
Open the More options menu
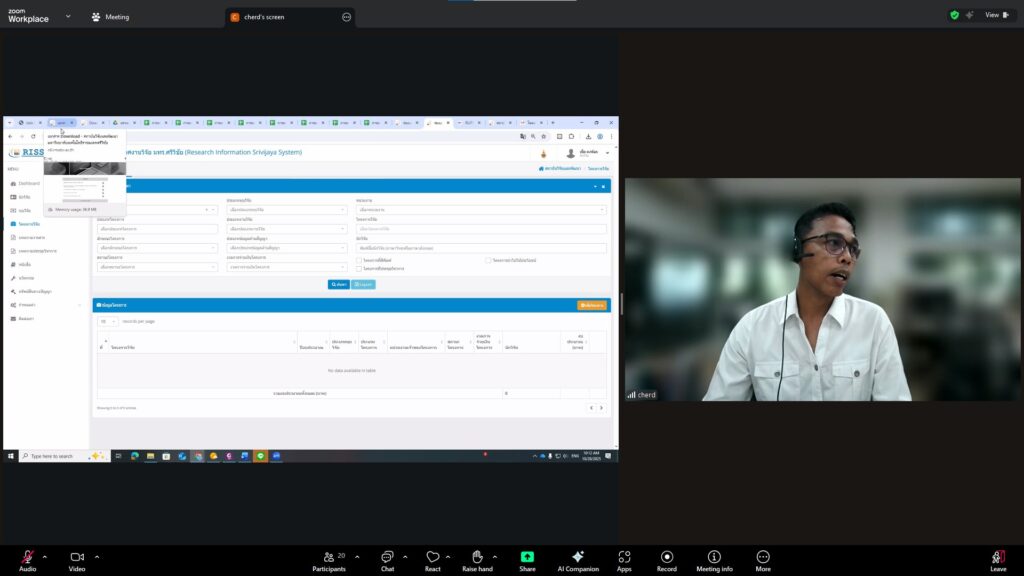[763, 557]
